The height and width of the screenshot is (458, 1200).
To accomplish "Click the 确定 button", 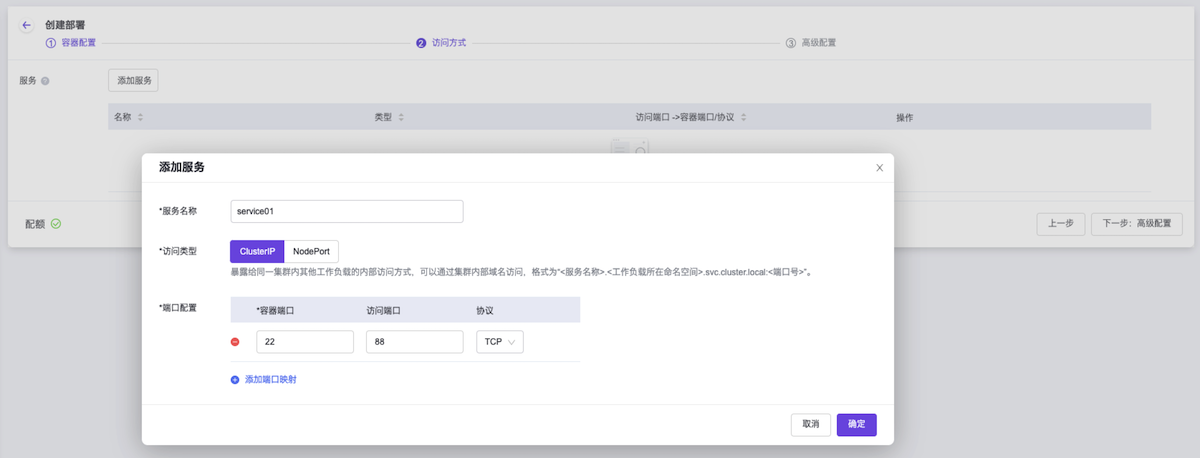I will [856, 424].
